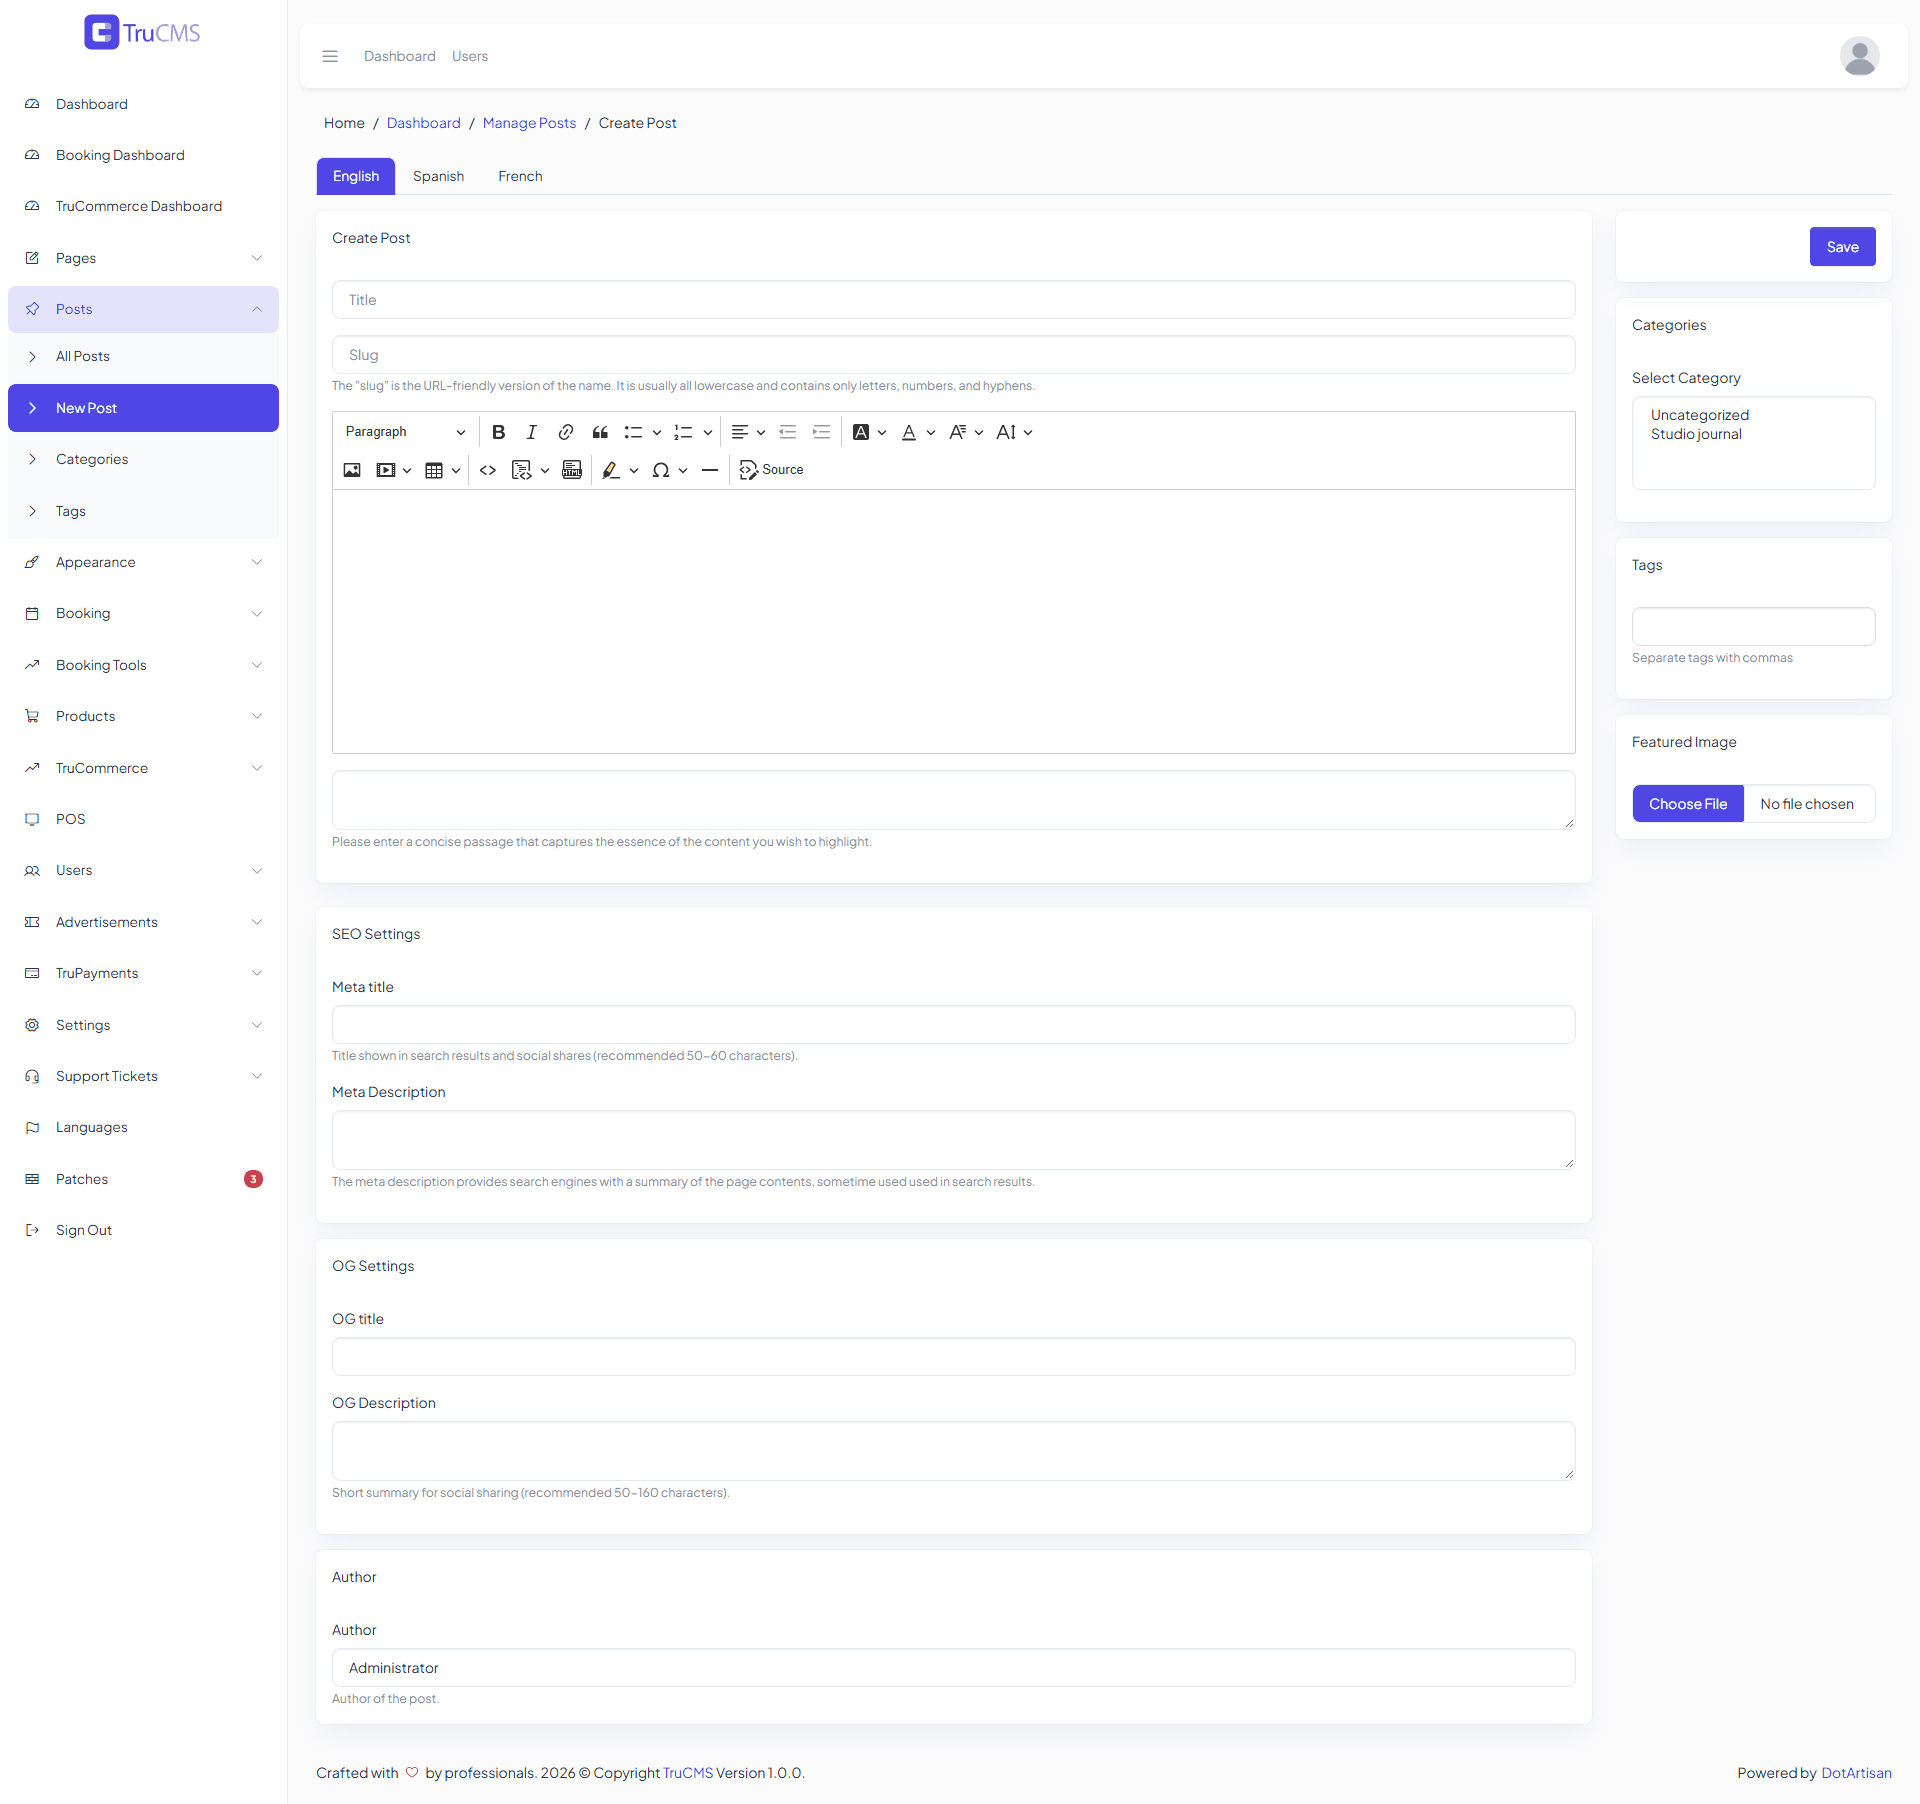Click the Save button

[x=1842, y=247]
